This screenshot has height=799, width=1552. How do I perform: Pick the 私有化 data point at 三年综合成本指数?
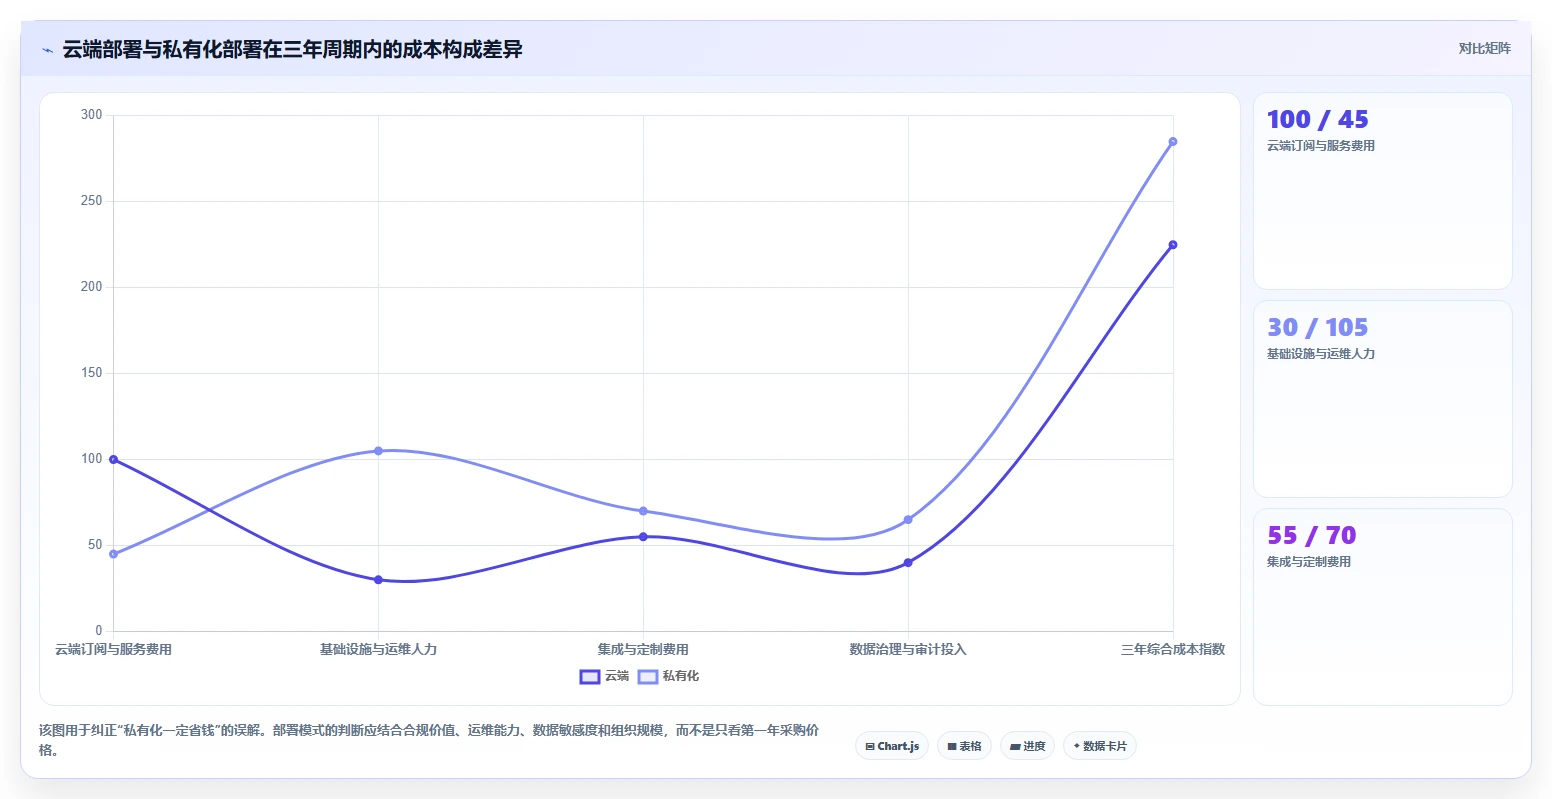click(1173, 142)
